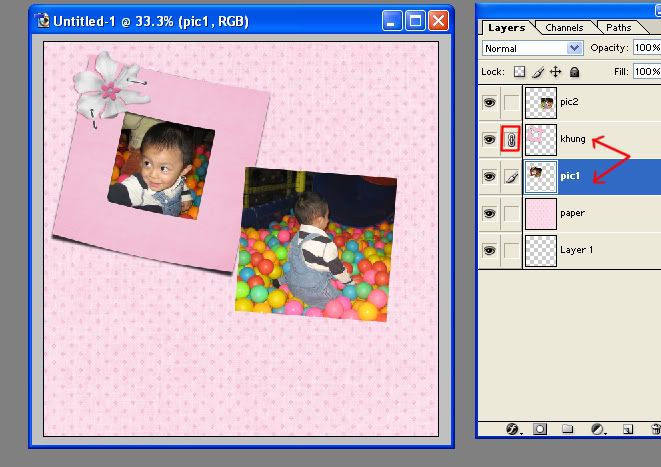Select the paper layer thumbnail
The width and height of the screenshot is (661, 467).
(x=541, y=214)
